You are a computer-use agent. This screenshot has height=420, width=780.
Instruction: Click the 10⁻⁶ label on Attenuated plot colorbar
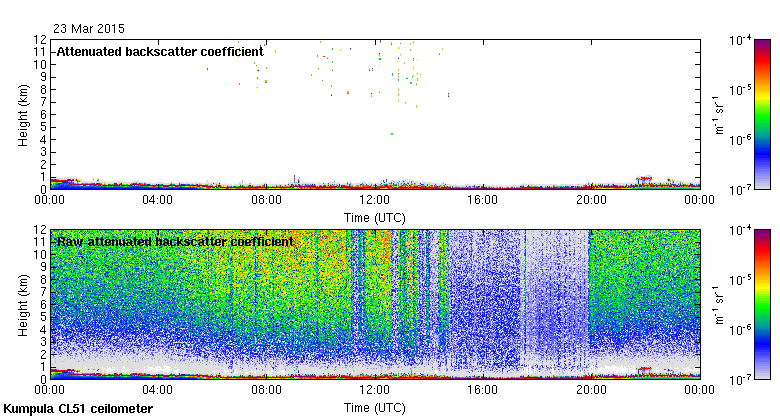741,140
